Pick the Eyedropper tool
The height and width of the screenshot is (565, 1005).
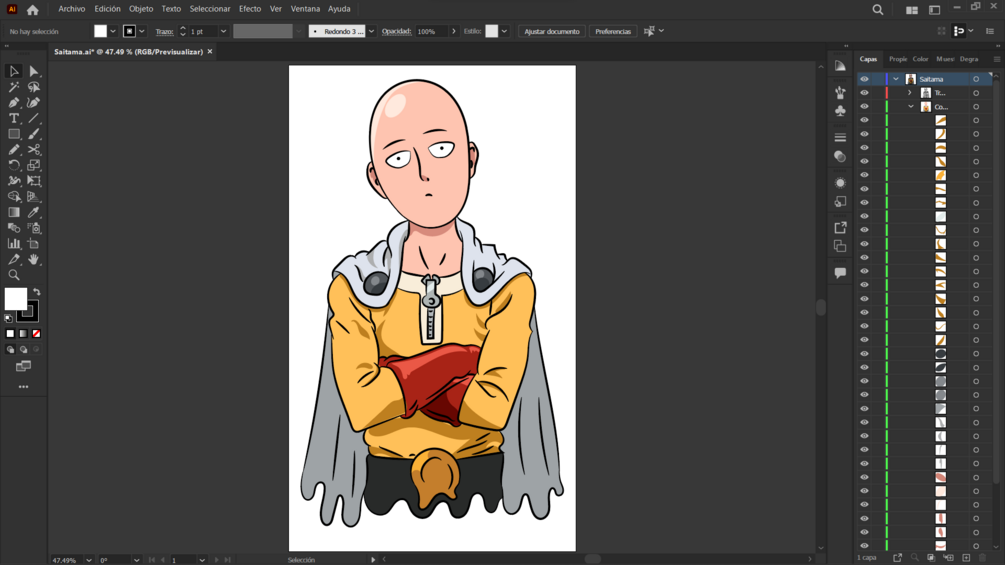pyautogui.click(x=34, y=212)
